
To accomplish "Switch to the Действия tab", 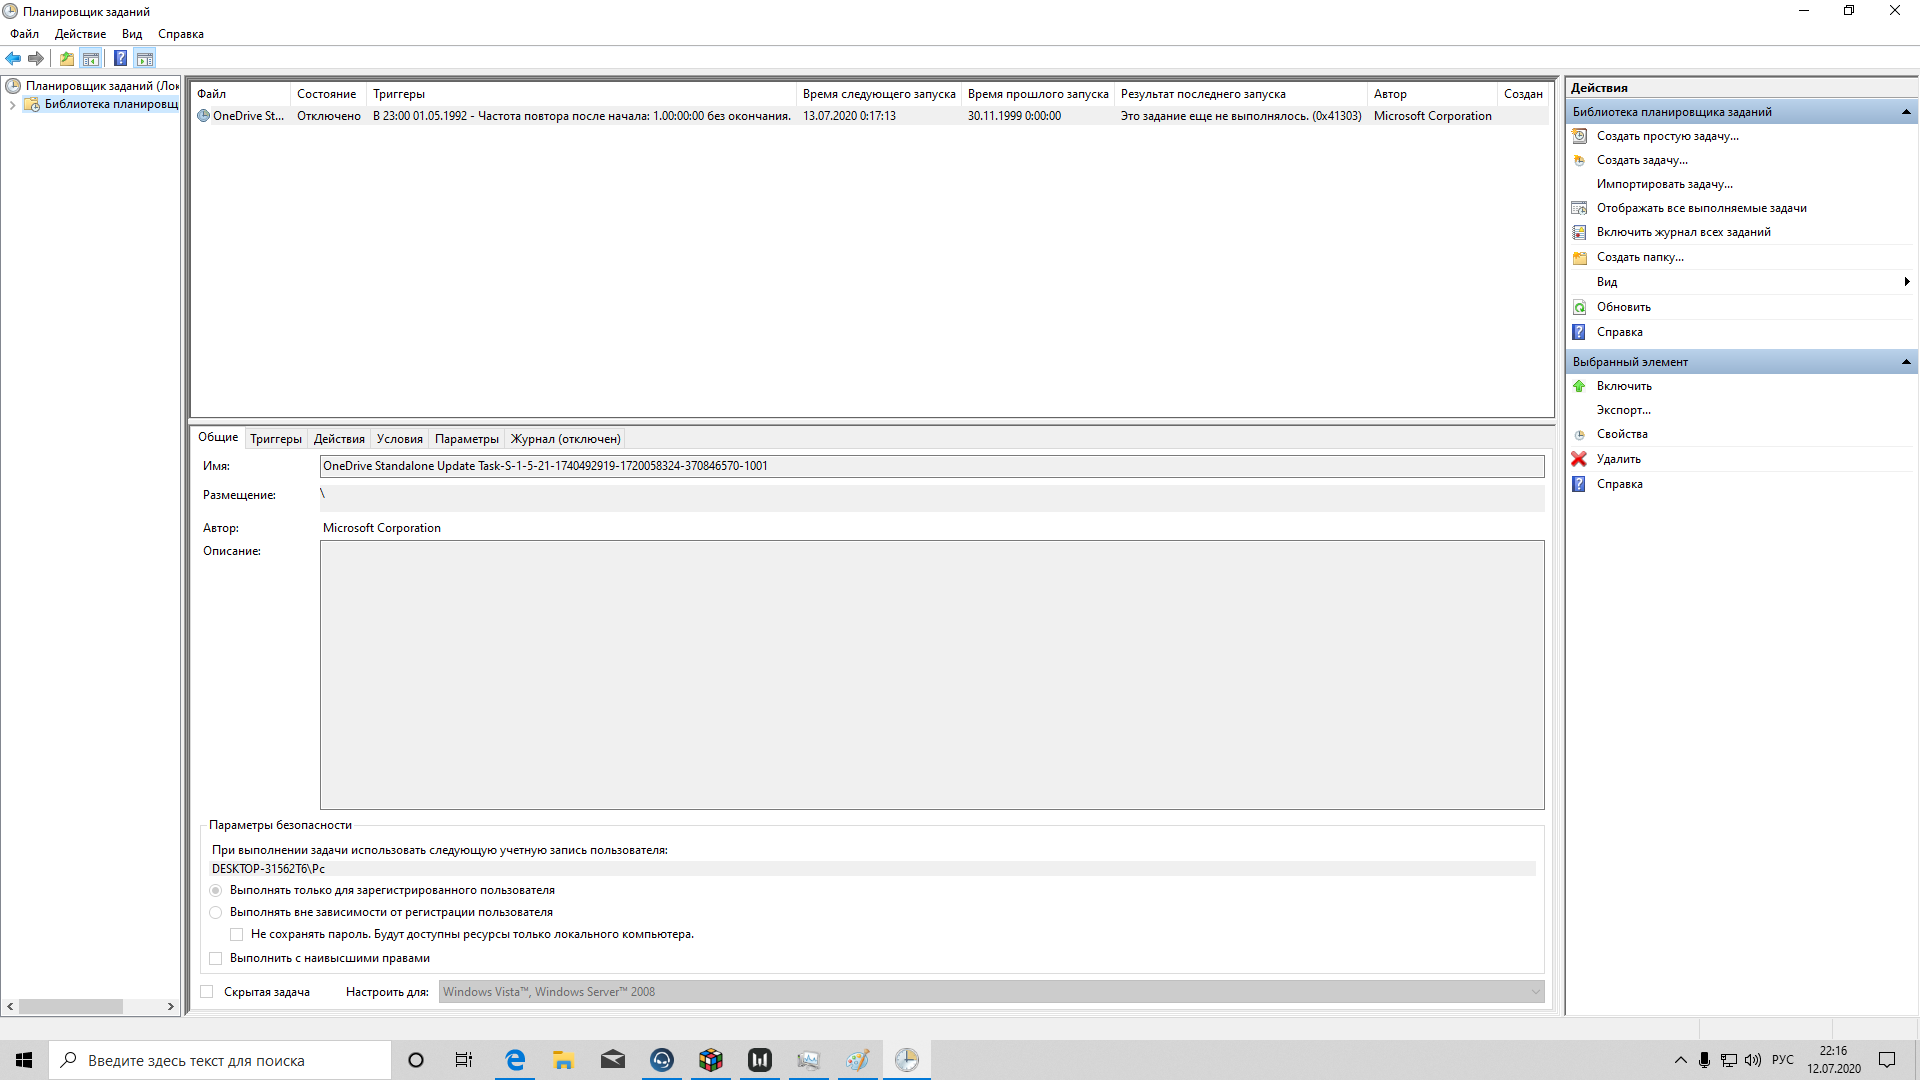I will click(x=339, y=439).
